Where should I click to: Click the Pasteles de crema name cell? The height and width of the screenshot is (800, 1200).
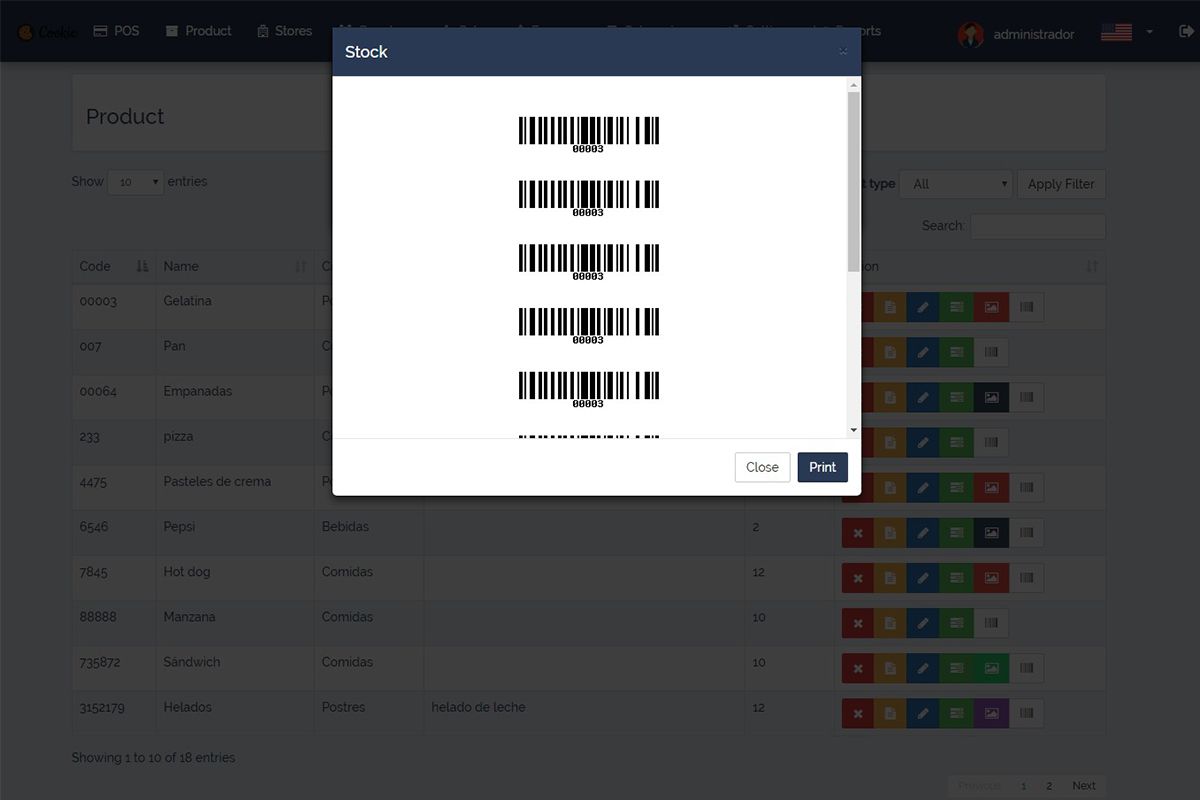coord(235,487)
